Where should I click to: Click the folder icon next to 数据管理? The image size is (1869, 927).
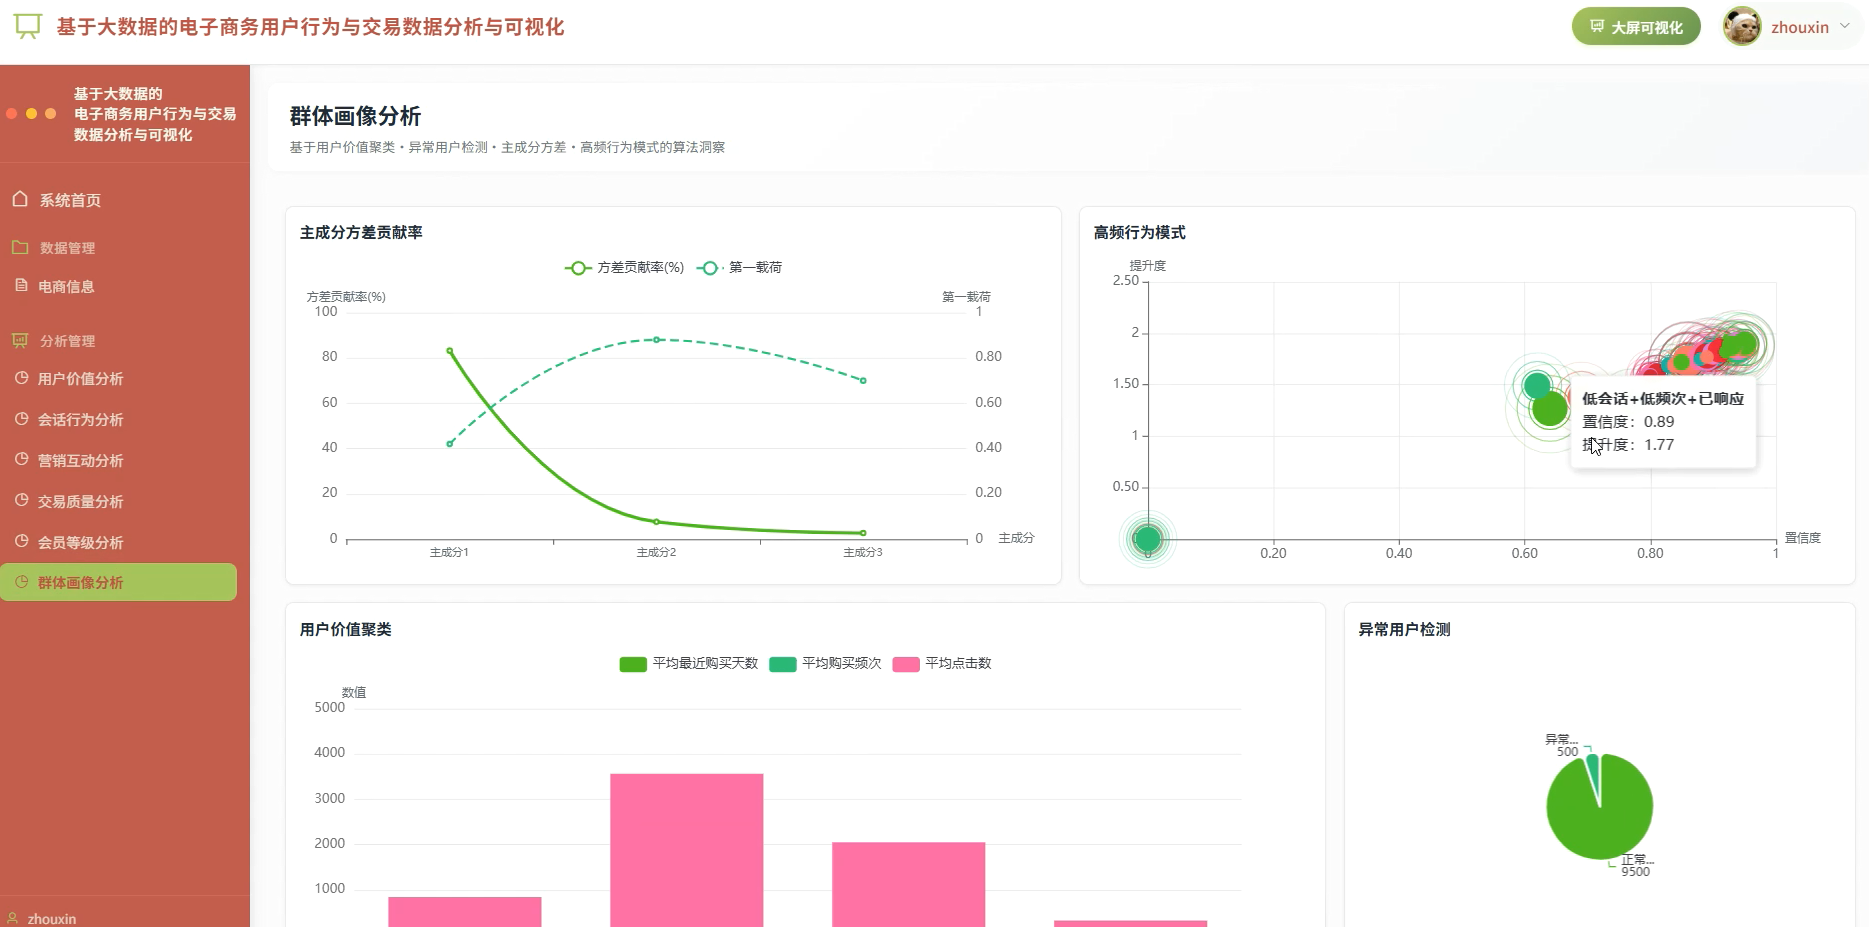pyautogui.click(x=20, y=247)
